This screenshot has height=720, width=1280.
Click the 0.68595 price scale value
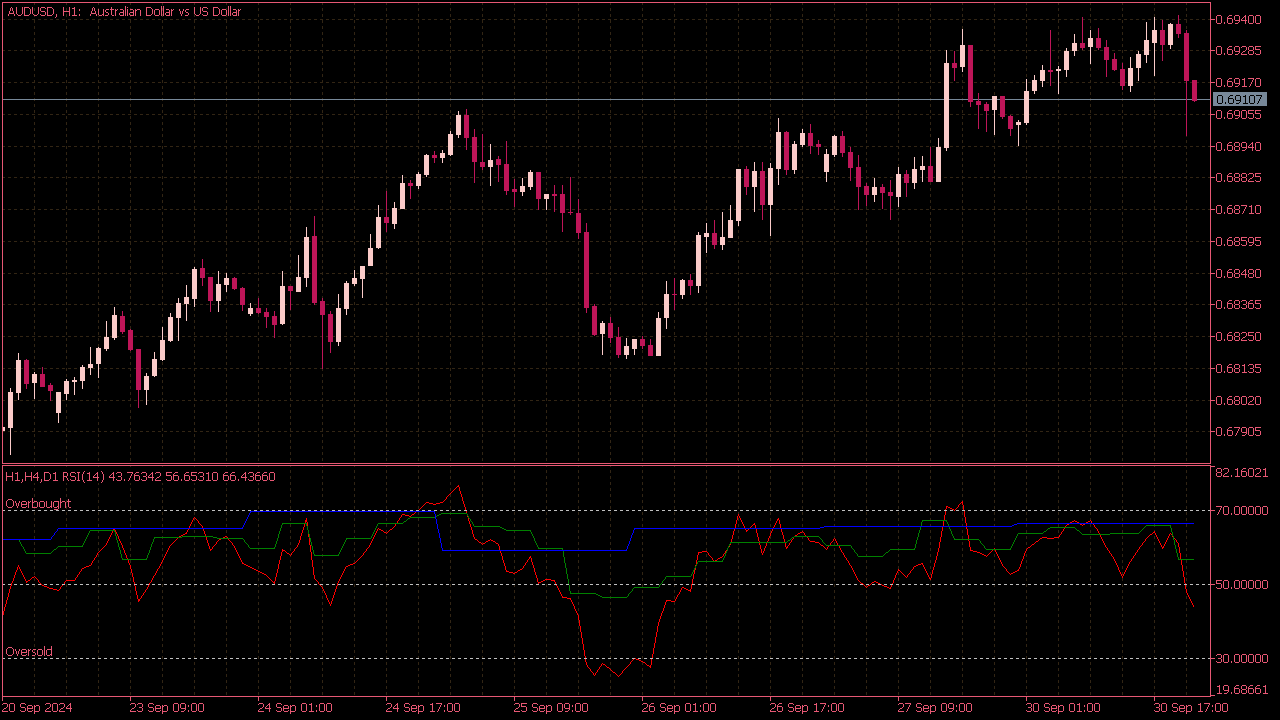click(1239, 241)
